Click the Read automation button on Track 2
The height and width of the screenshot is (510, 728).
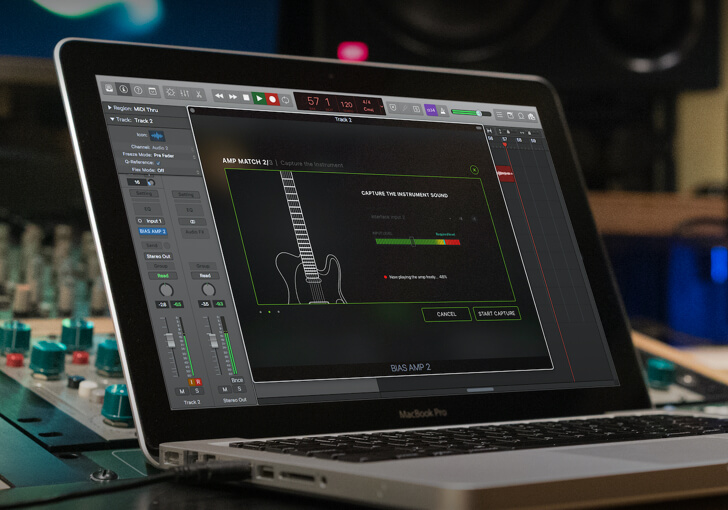[162, 276]
